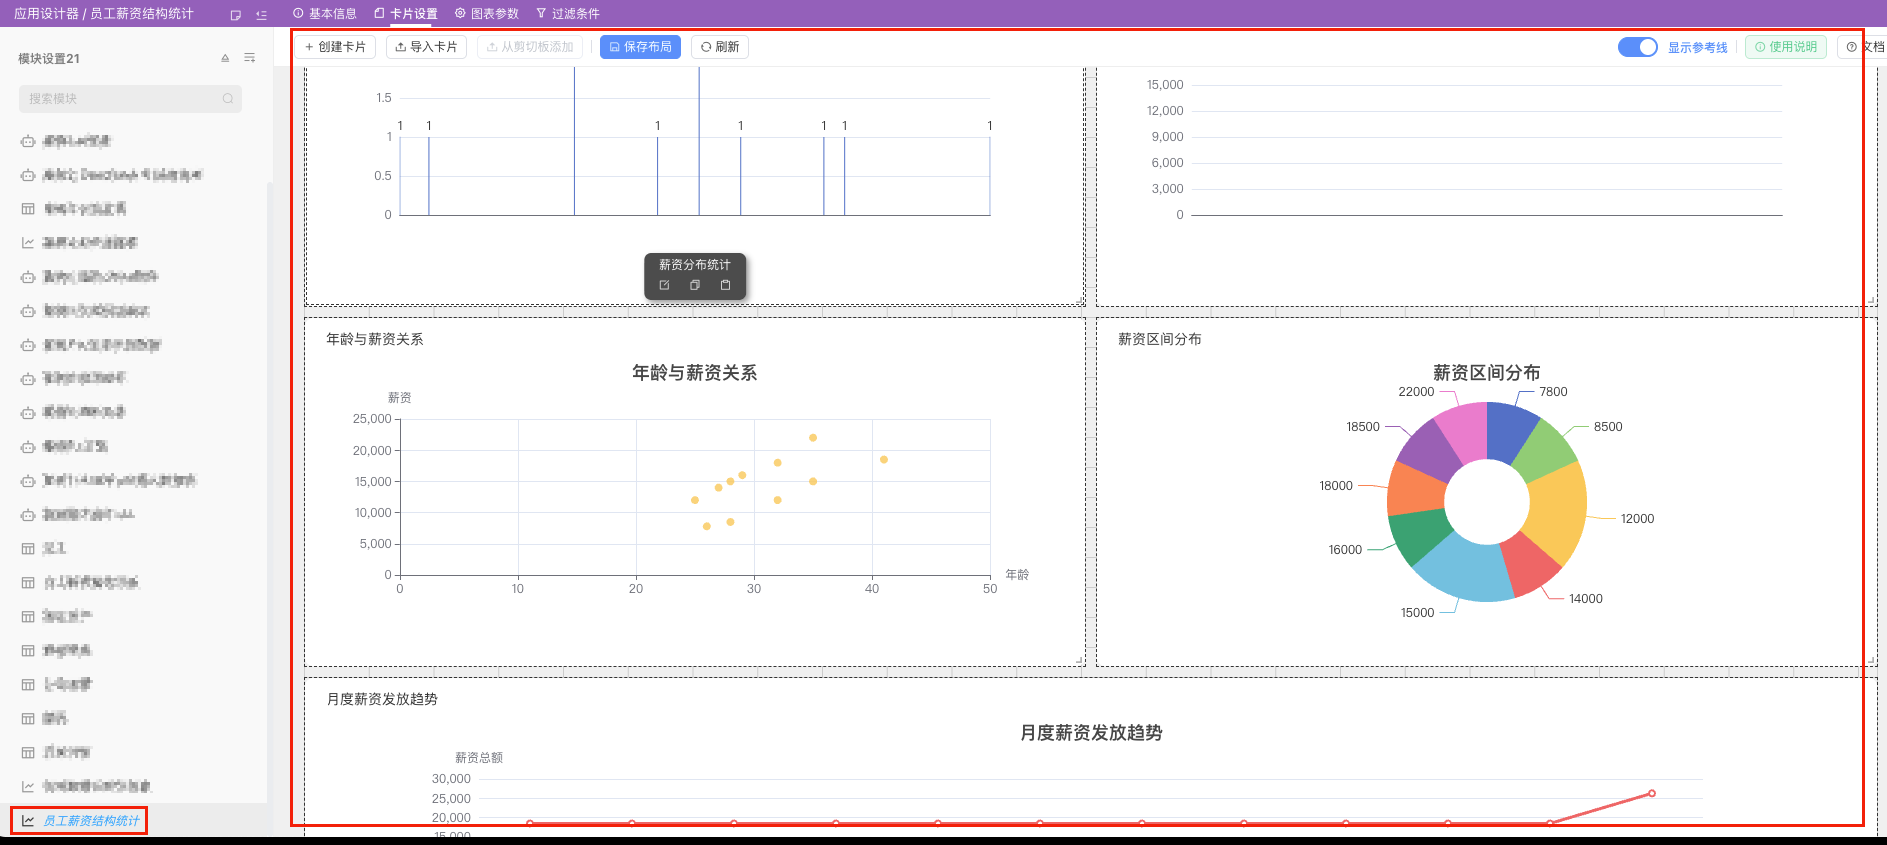Click the 月度薪资发放趋势 card header label
The height and width of the screenshot is (845, 1887).
(x=382, y=699)
